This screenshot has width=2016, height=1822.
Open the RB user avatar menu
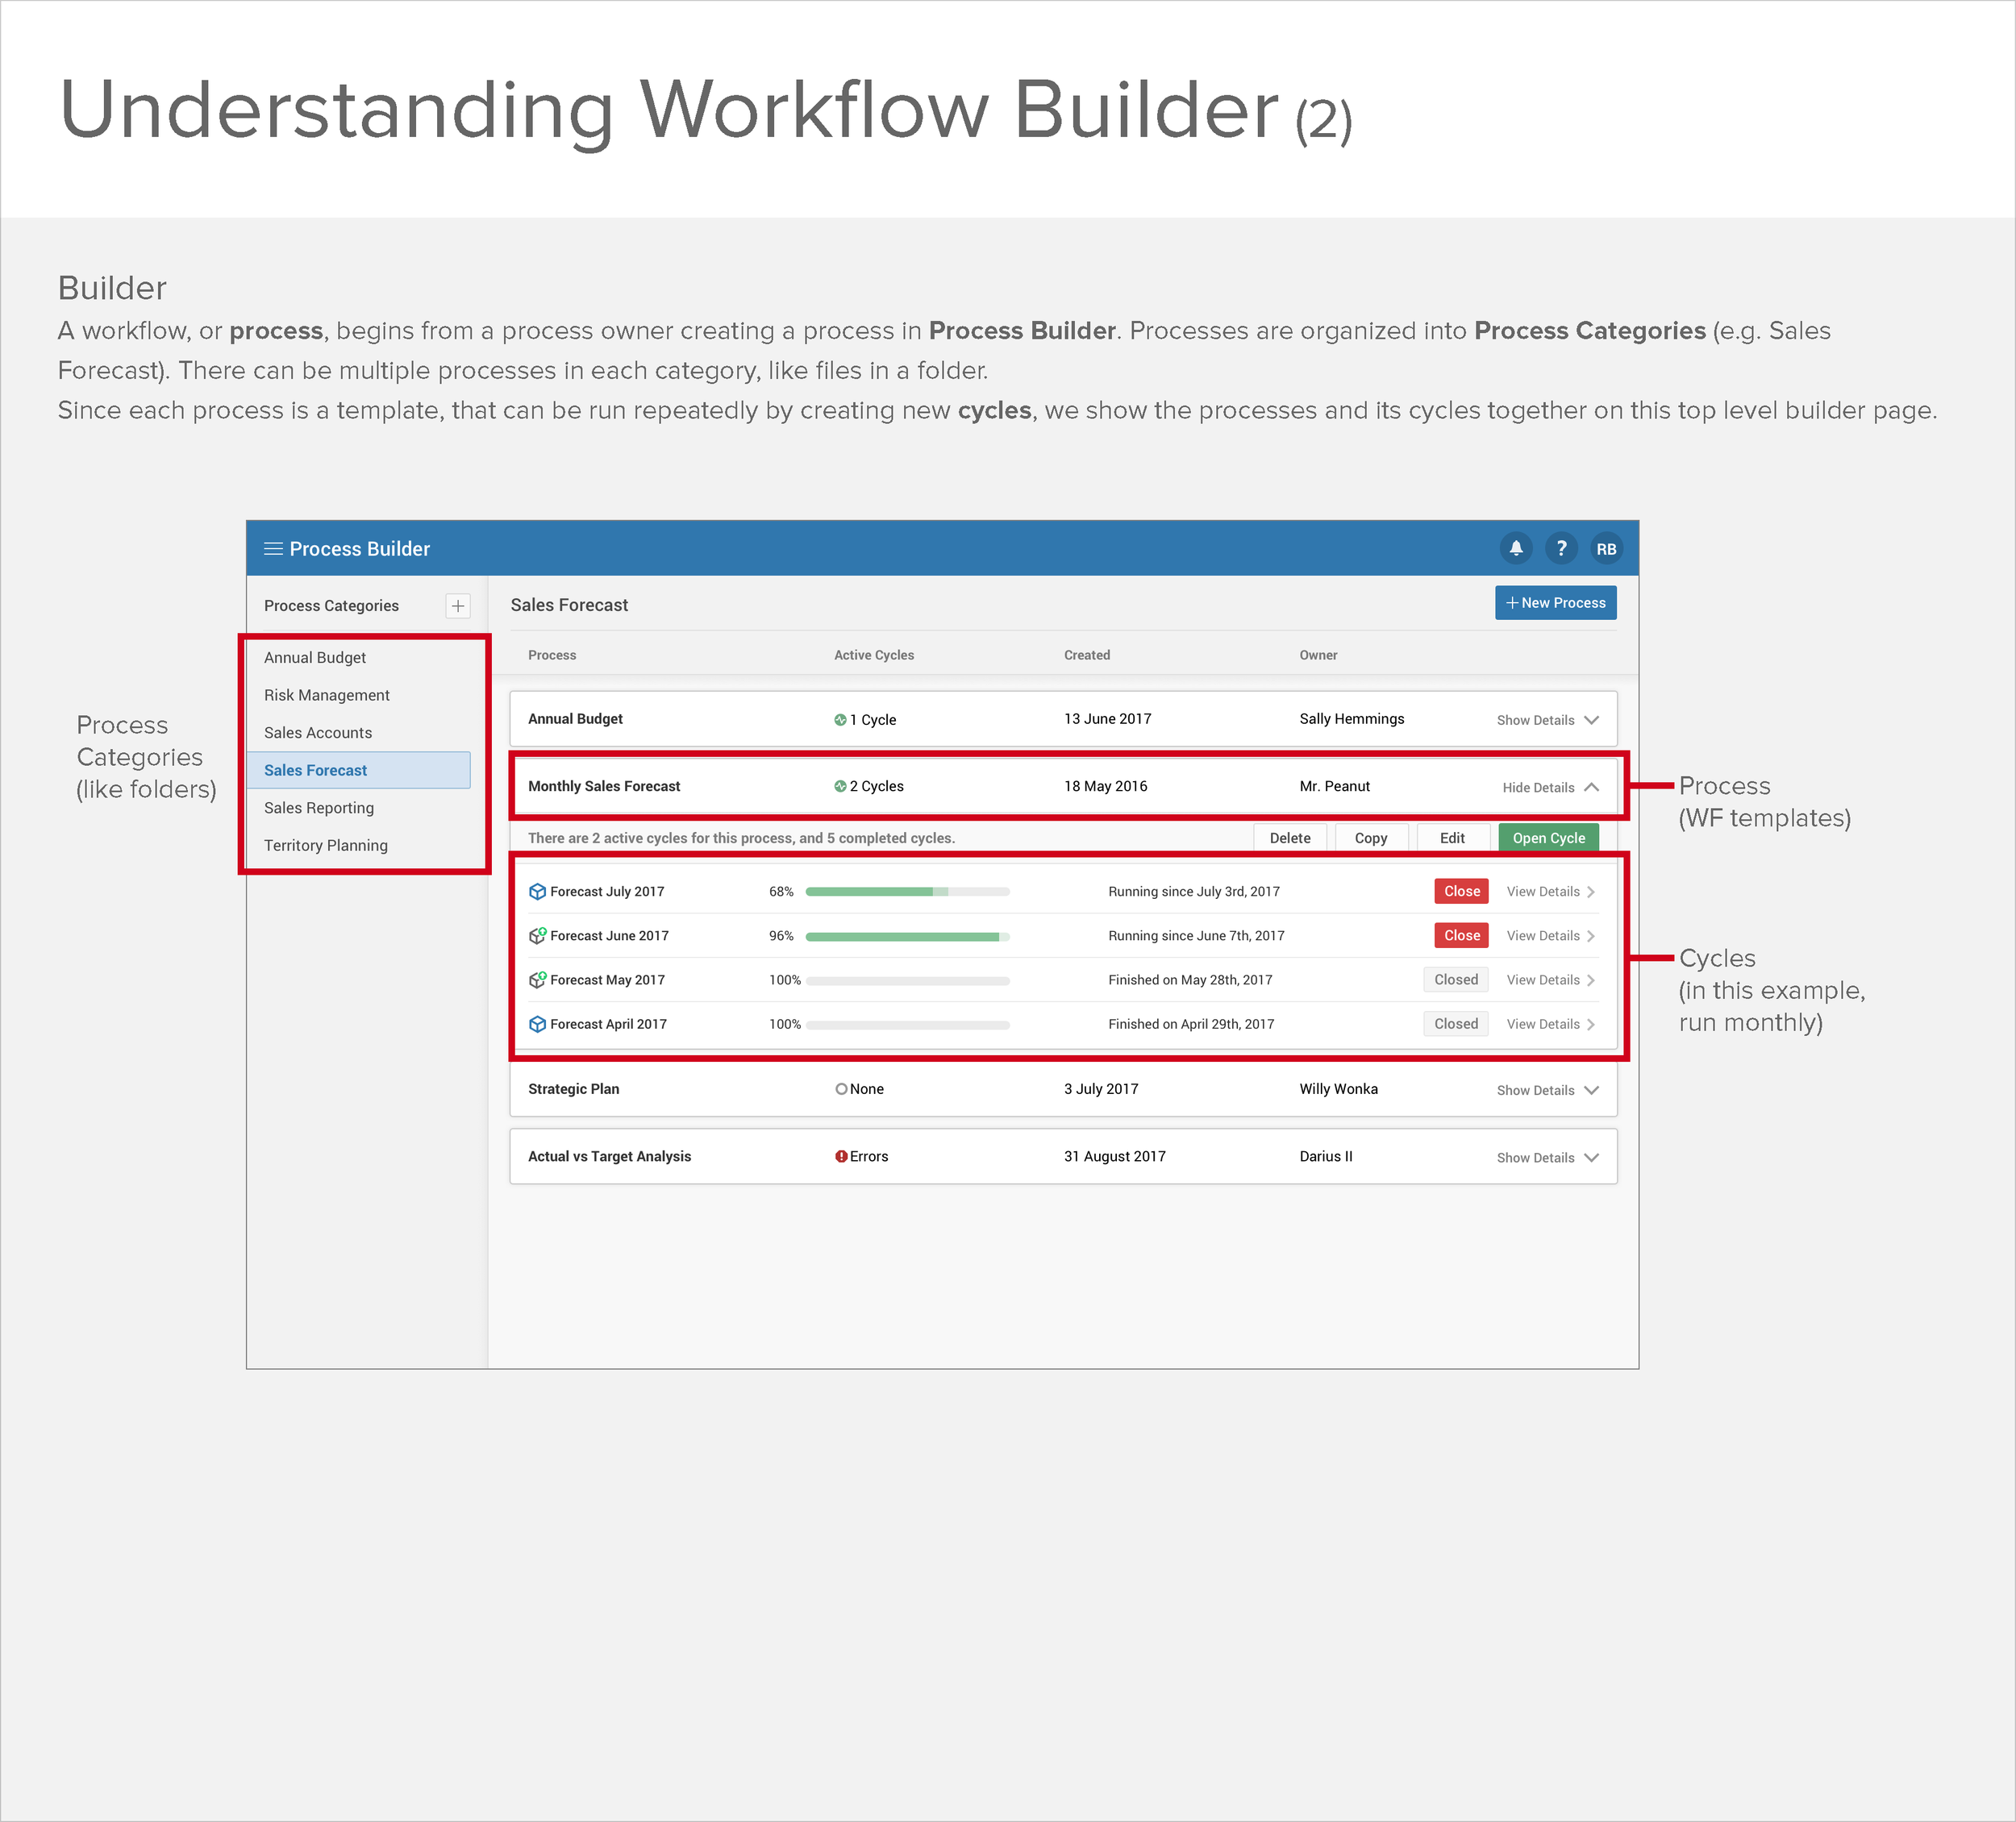pyautogui.click(x=1606, y=549)
